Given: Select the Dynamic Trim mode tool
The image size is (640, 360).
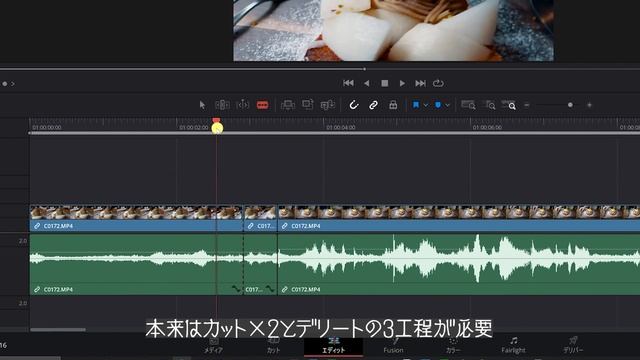Looking at the screenshot, I should [x=243, y=105].
